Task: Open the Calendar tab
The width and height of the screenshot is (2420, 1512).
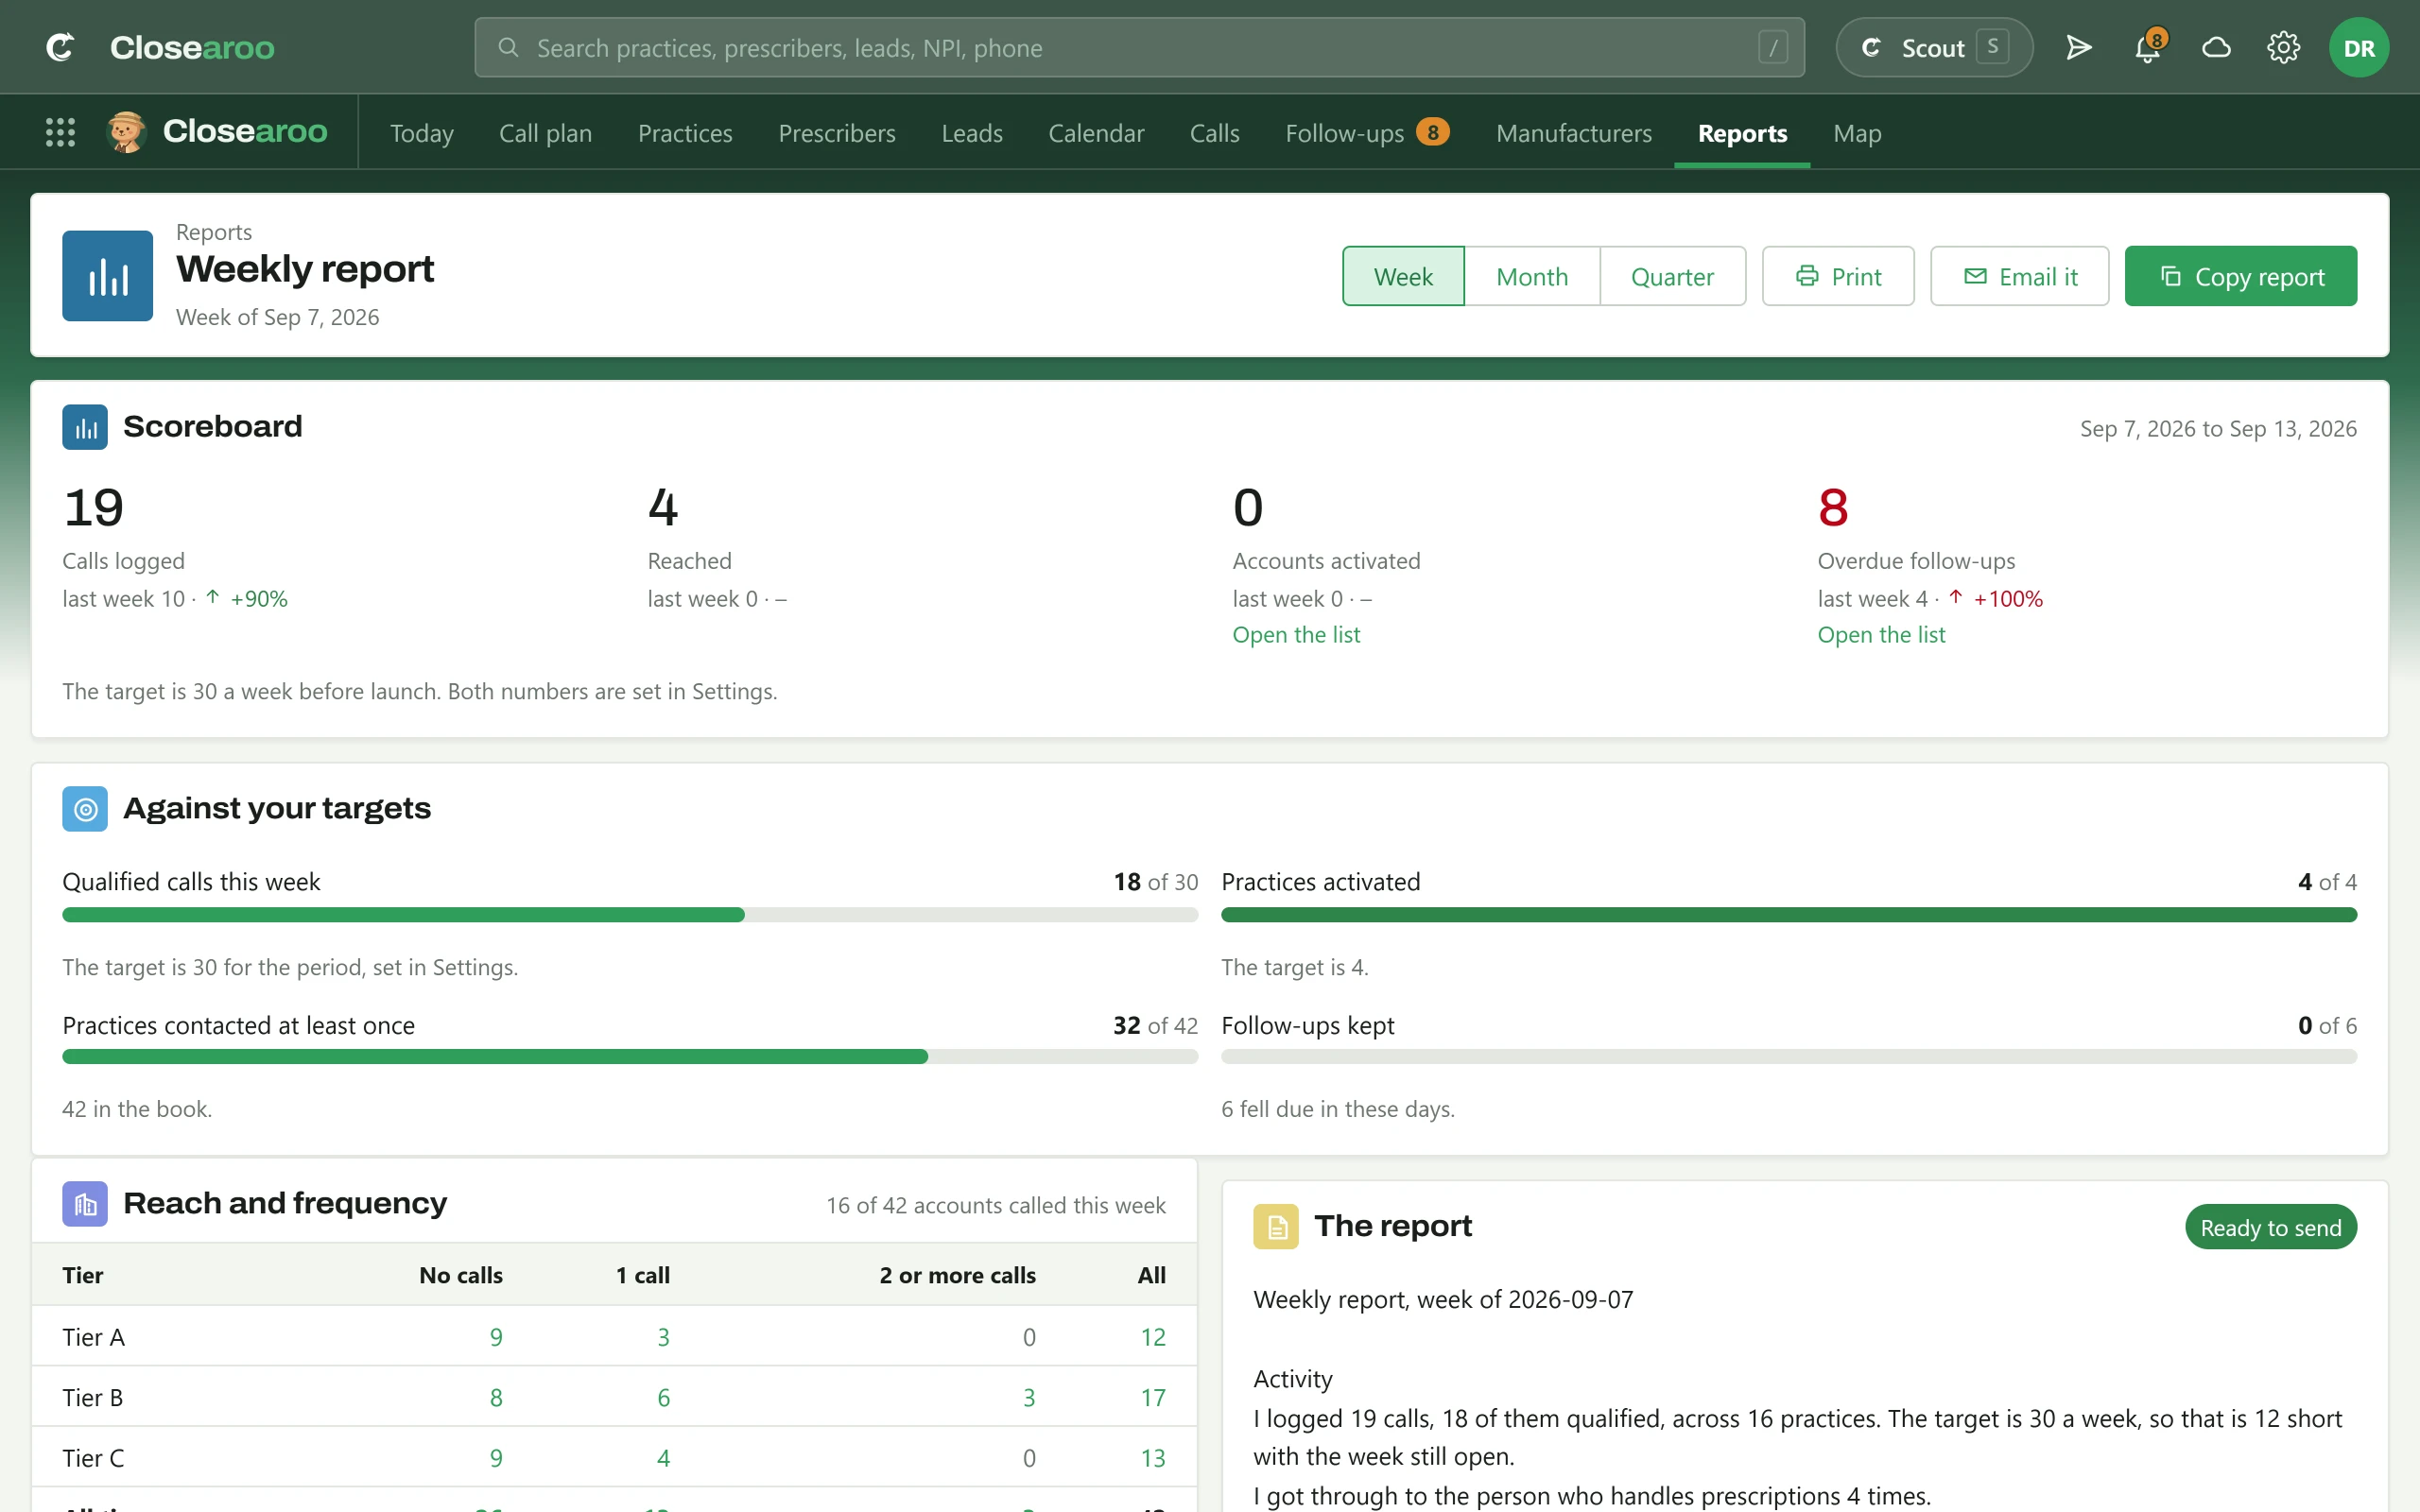Action: [x=1096, y=133]
